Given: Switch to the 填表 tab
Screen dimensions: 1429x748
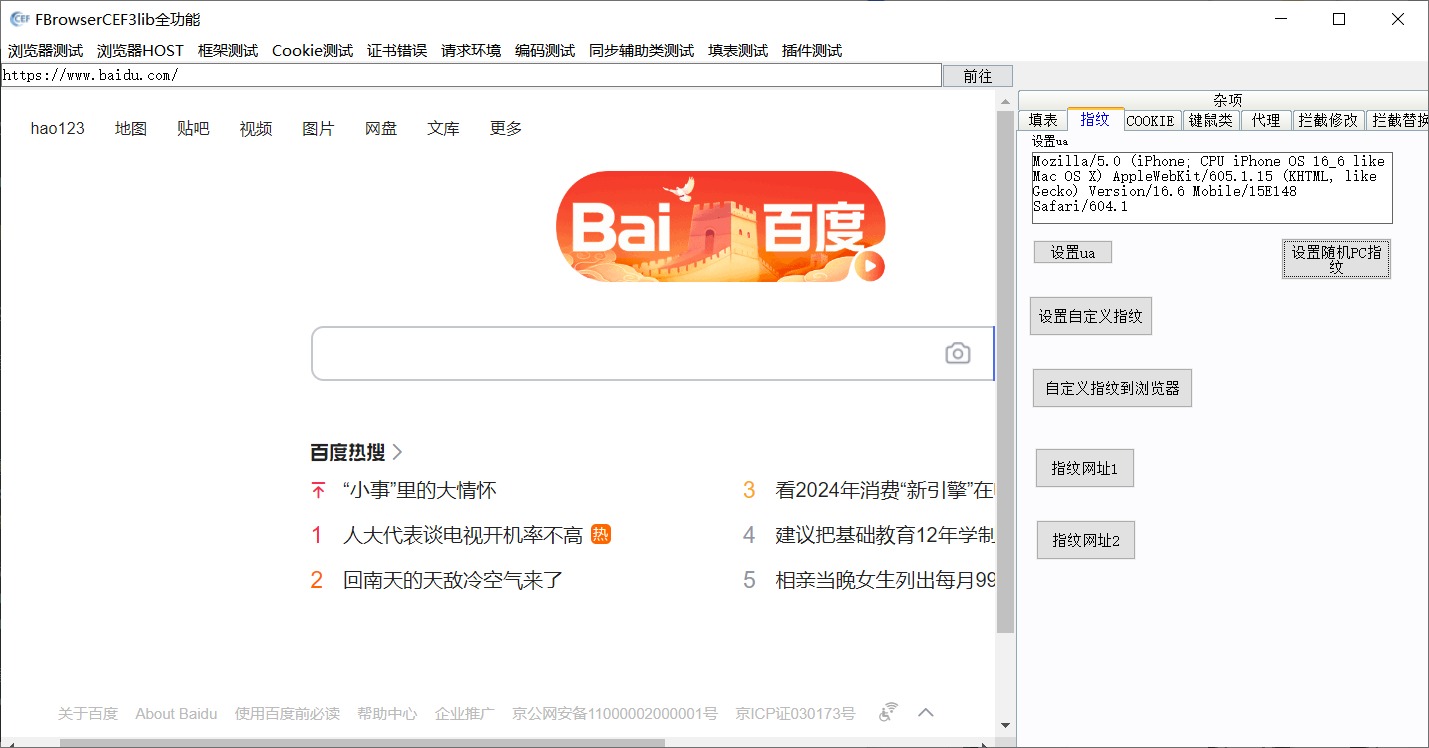Looking at the screenshot, I should pyautogui.click(x=1043, y=120).
